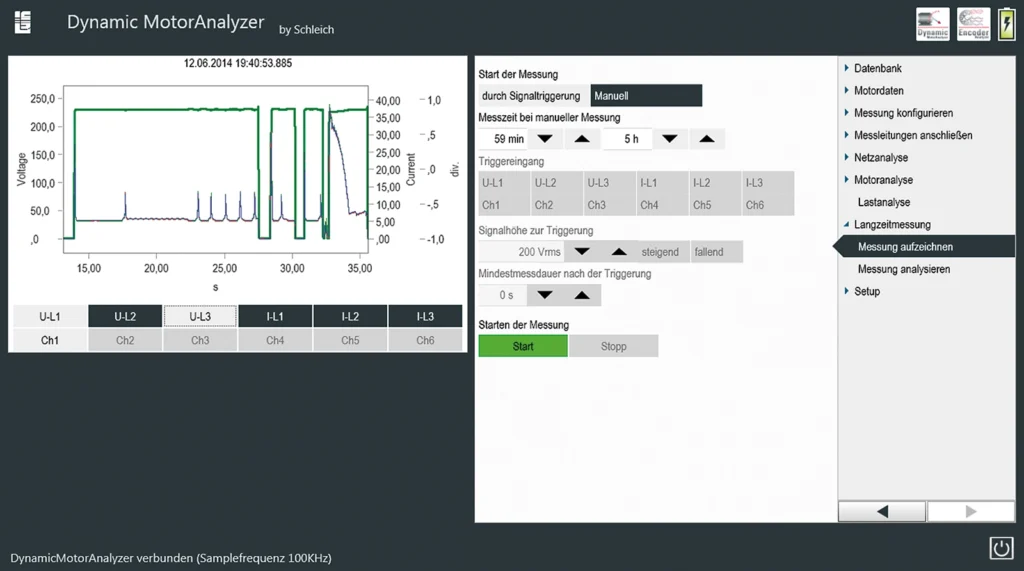Image resolution: width=1024 pixels, height=571 pixels.
Task: Go back with the left arrow button
Action: 881,512
